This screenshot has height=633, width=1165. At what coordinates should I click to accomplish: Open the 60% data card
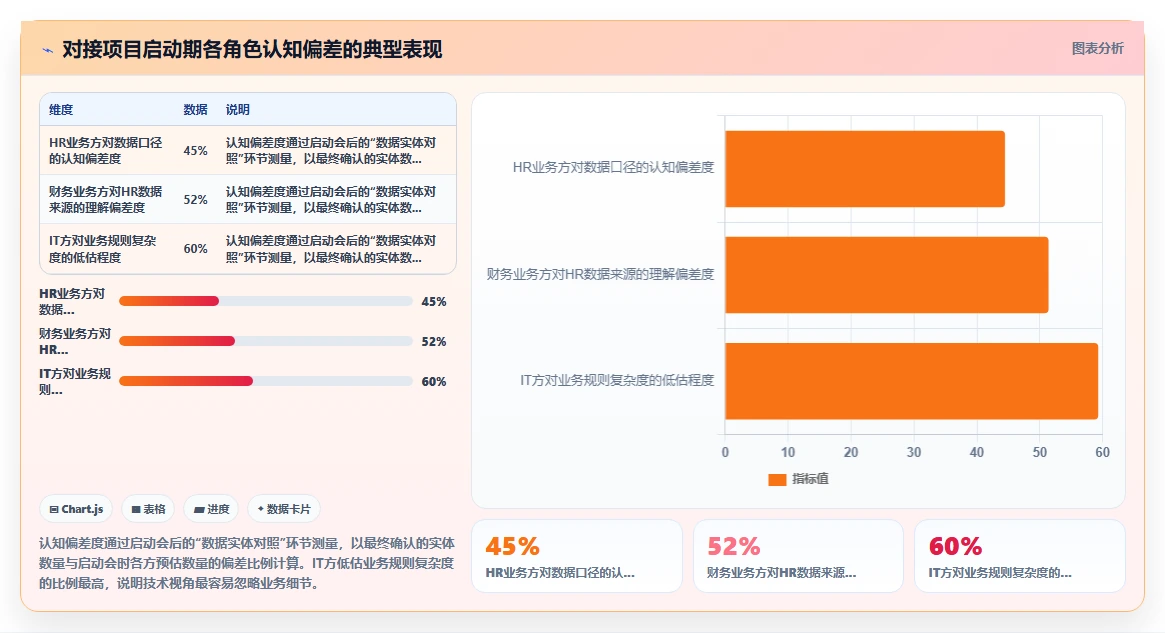pyautogui.click(x=1019, y=556)
